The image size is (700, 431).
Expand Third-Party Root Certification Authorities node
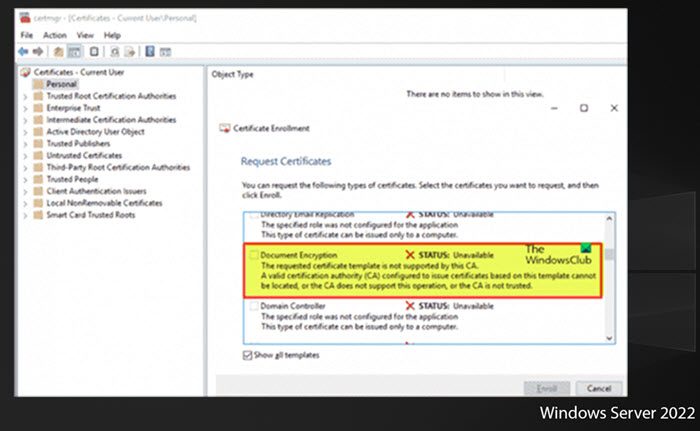[25, 168]
